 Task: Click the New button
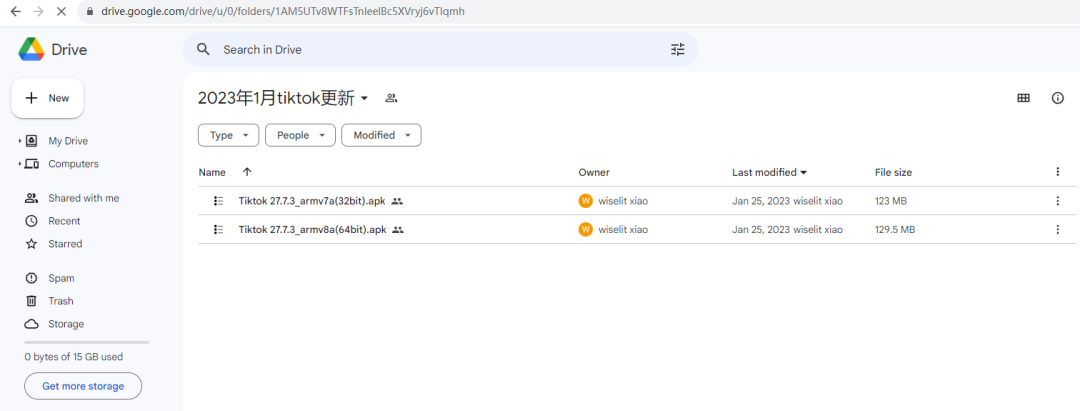(48, 98)
